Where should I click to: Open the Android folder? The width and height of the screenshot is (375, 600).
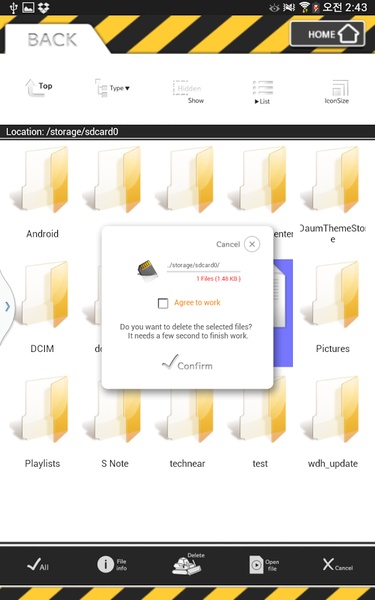[42, 192]
